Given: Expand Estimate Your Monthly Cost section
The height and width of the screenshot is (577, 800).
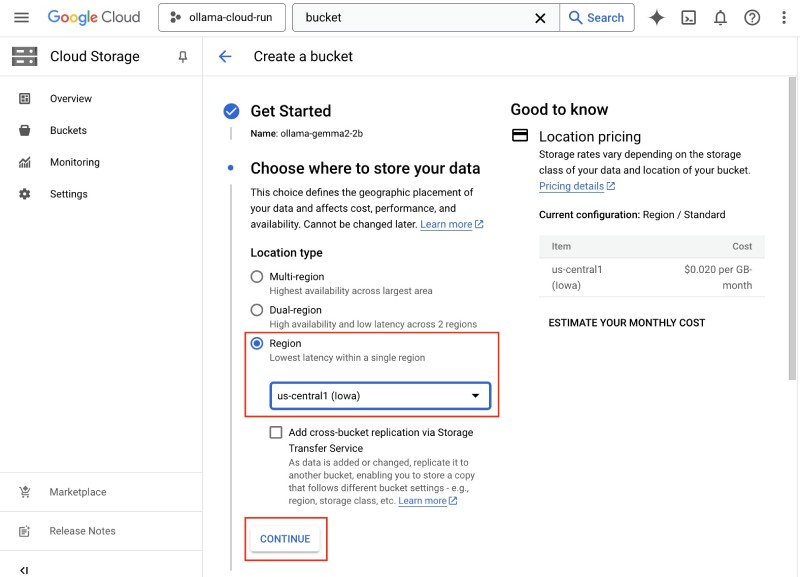Looking at the screenshot, I should point(626,323).
